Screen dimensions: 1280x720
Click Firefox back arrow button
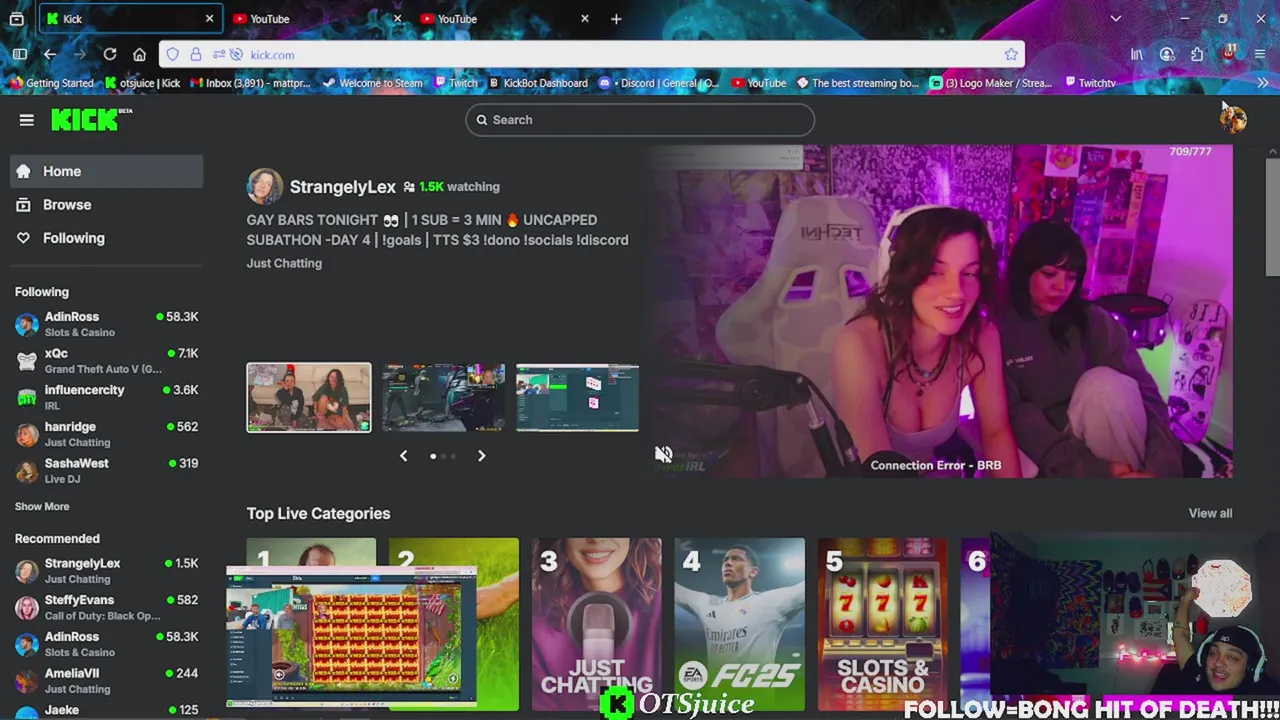50,55
